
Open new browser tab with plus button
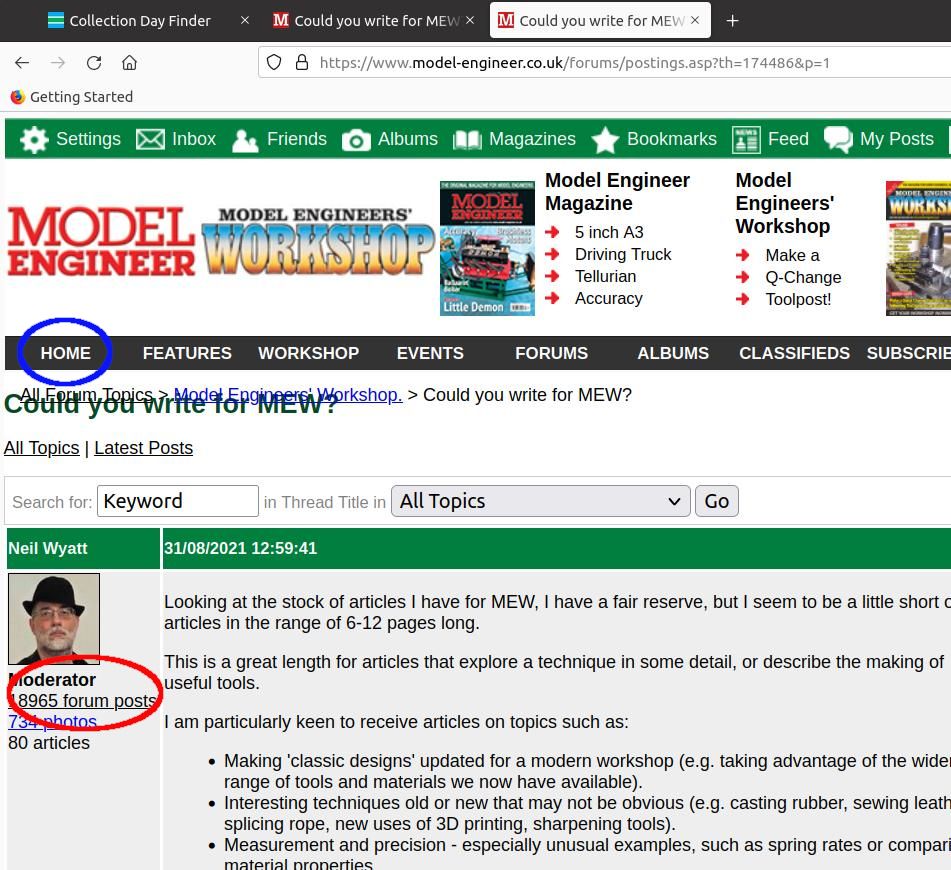pyautogui.click(x=732, y=20)
